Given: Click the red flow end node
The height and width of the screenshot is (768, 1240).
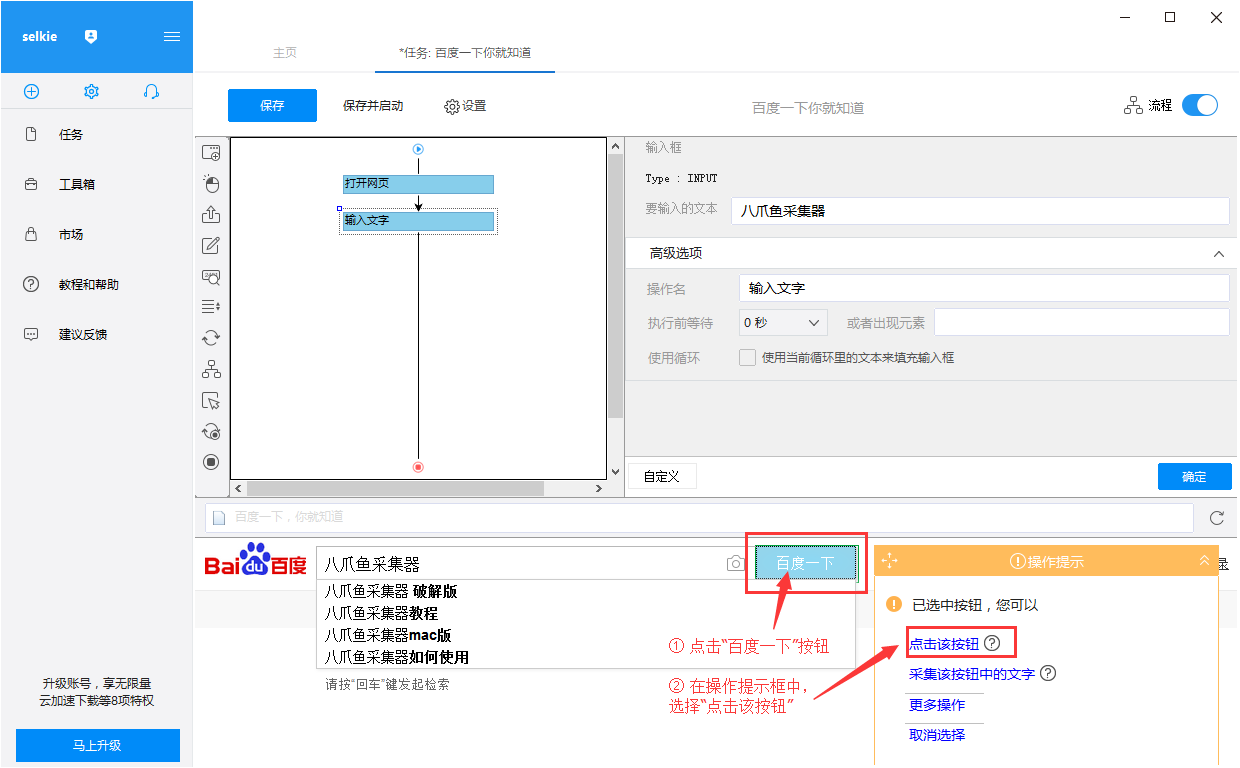Looking at the screenshot, I should click(x=419, y=467).
